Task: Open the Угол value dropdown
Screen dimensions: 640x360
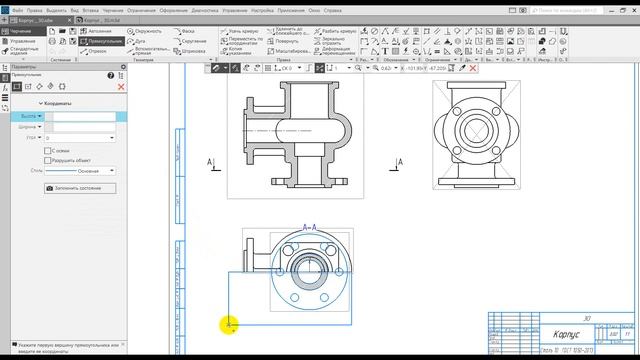Action: 112,138
